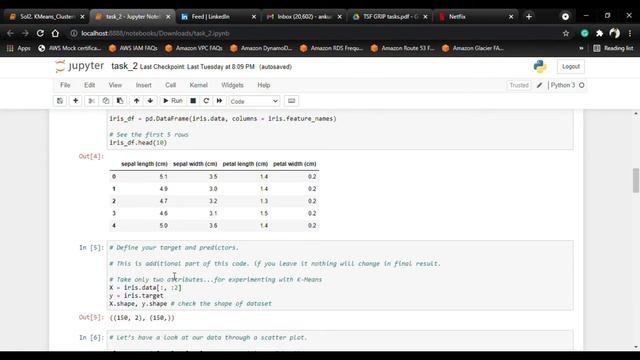Go to browser home page
Screen dimensions: 640x360
point(55,33)
